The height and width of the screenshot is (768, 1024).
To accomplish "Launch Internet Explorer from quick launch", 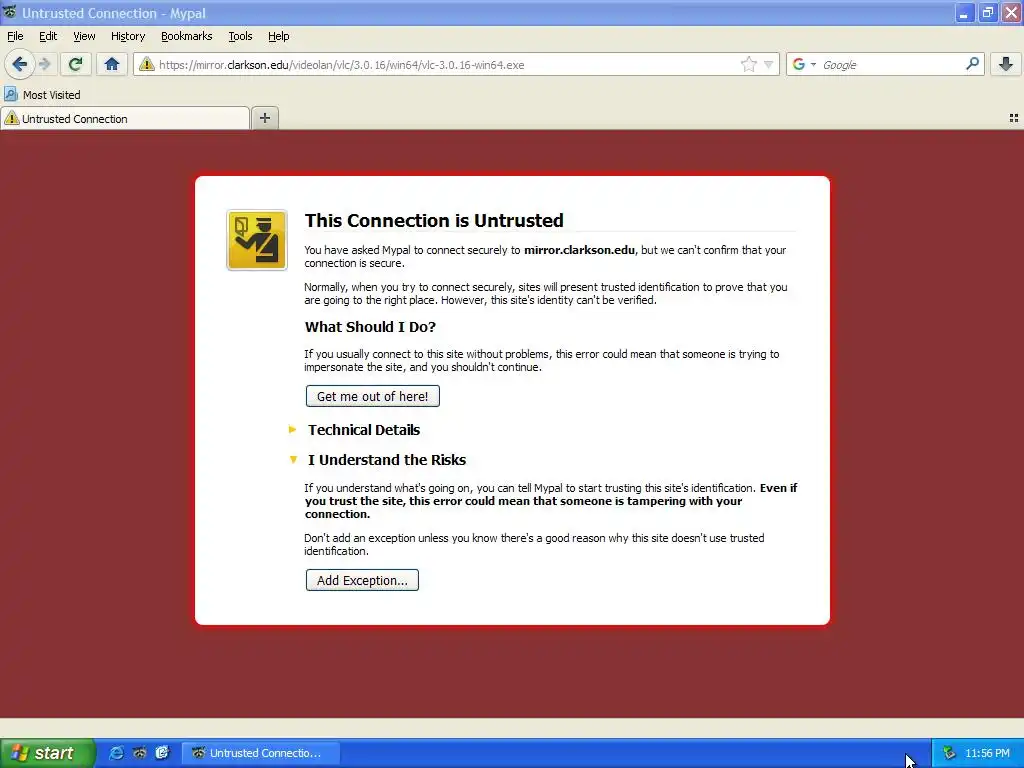I will 116,753.
